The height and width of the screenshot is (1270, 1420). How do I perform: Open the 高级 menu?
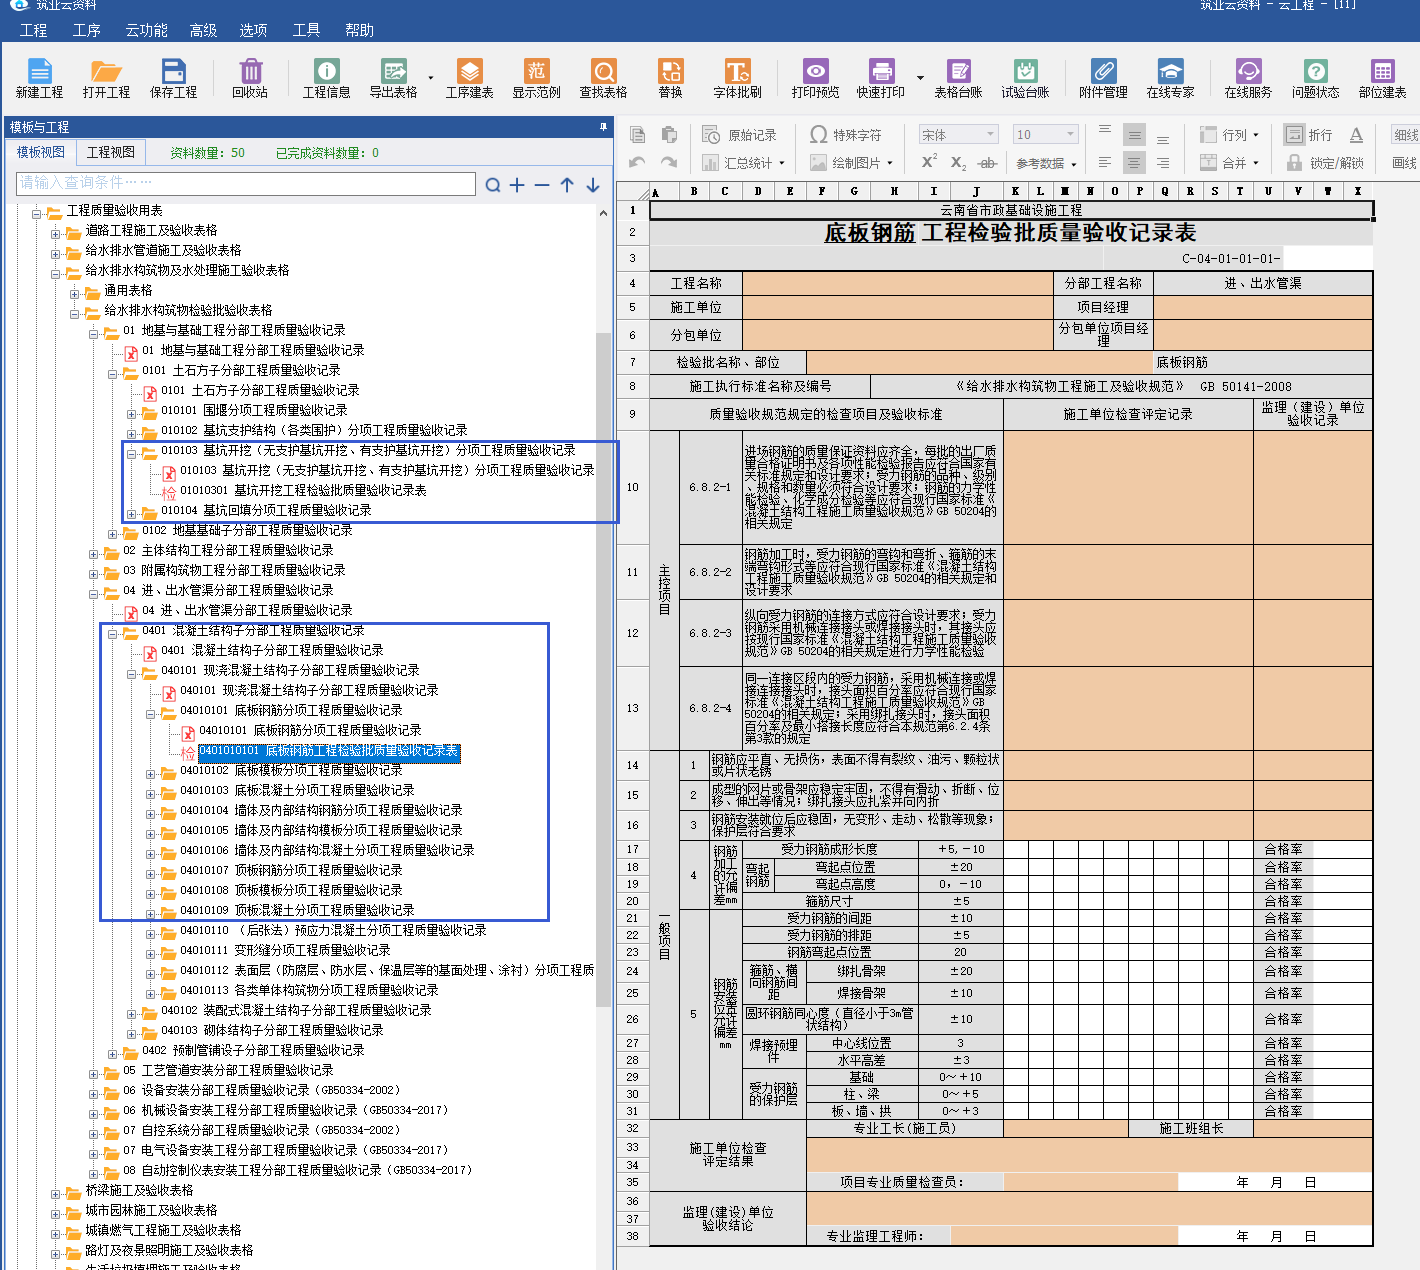click(203, 30)
